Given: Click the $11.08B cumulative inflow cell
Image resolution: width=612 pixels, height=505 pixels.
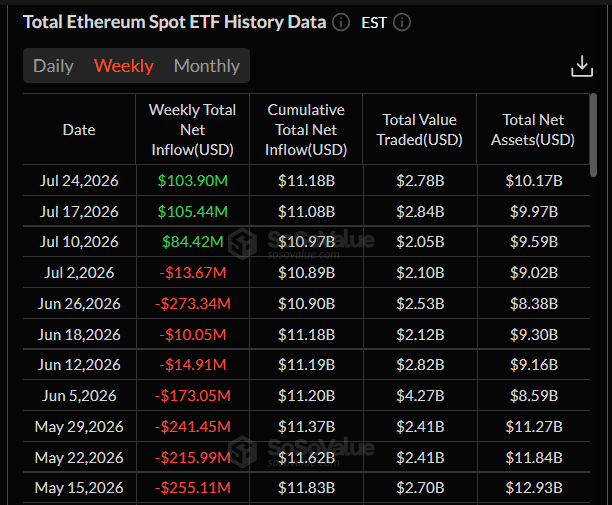Looking at the screenshot, I should (306, 212).
